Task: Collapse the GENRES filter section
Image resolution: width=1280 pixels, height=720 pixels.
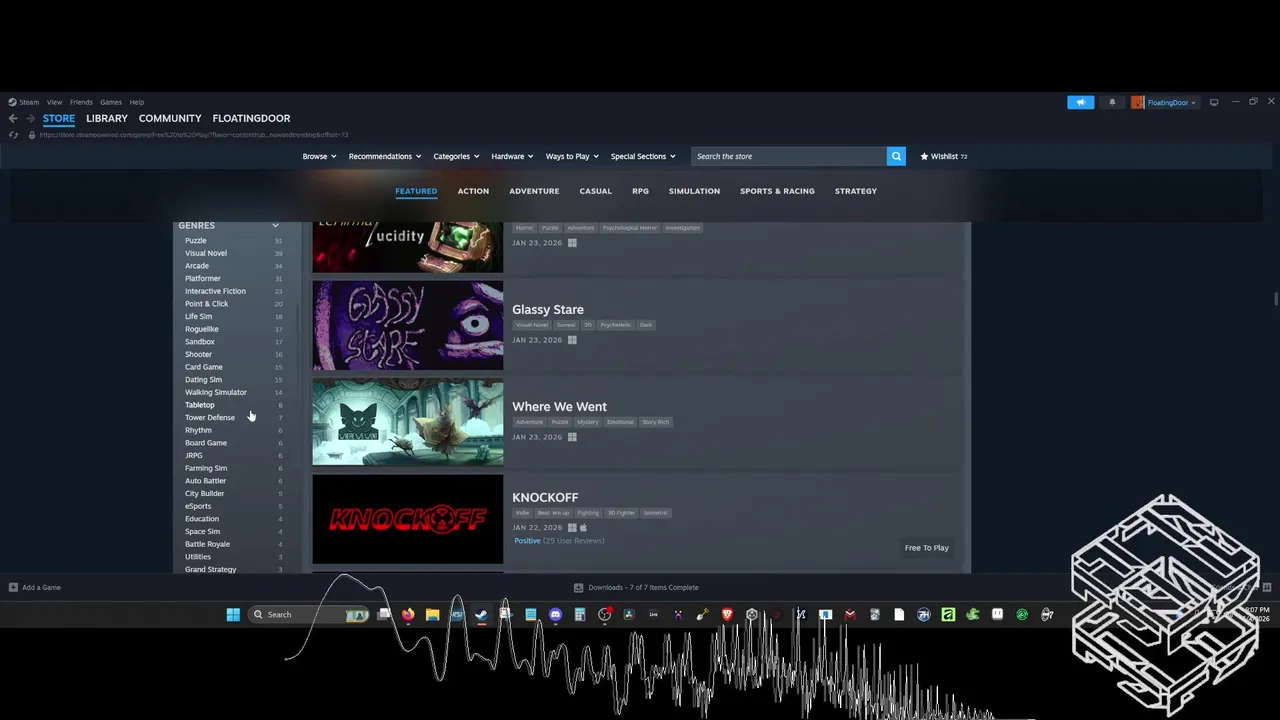Action: [x=275, y=225]
